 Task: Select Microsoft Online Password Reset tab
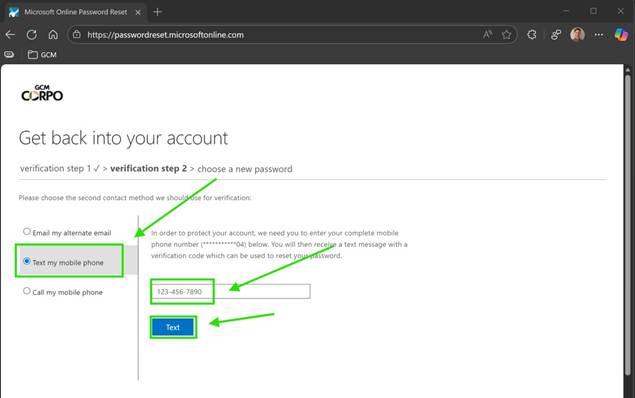click(75, 12)
